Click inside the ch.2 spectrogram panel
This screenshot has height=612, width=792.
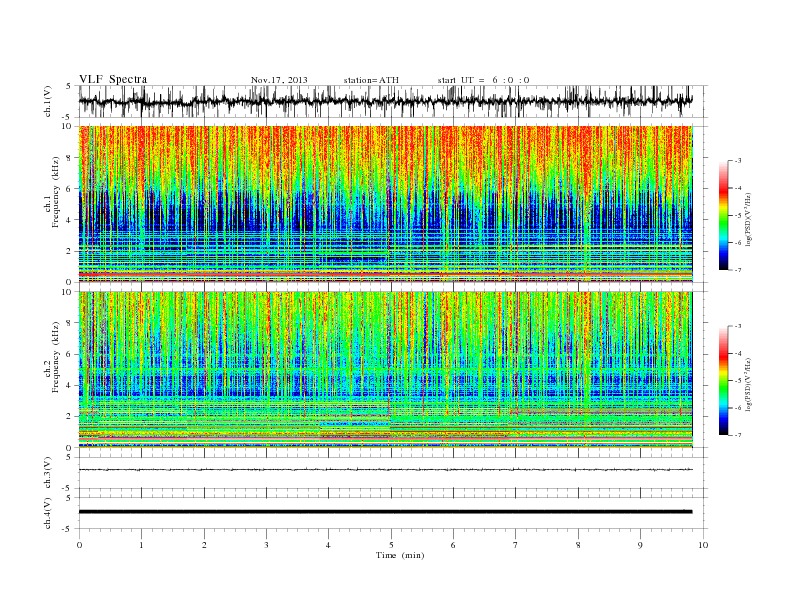386,369
